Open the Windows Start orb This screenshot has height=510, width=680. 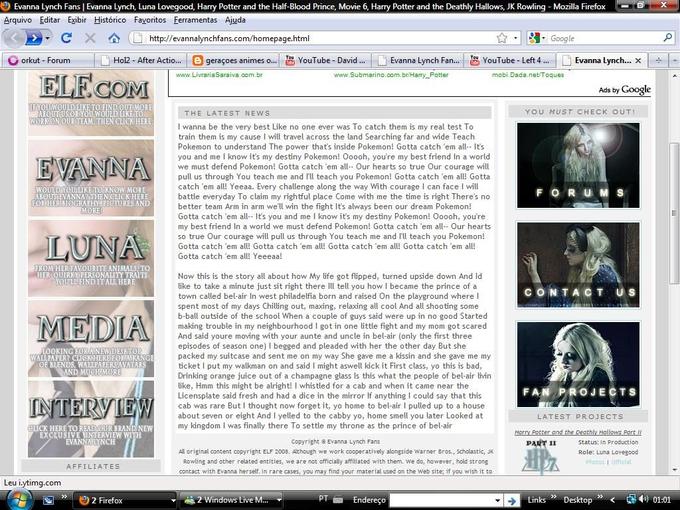19,500
